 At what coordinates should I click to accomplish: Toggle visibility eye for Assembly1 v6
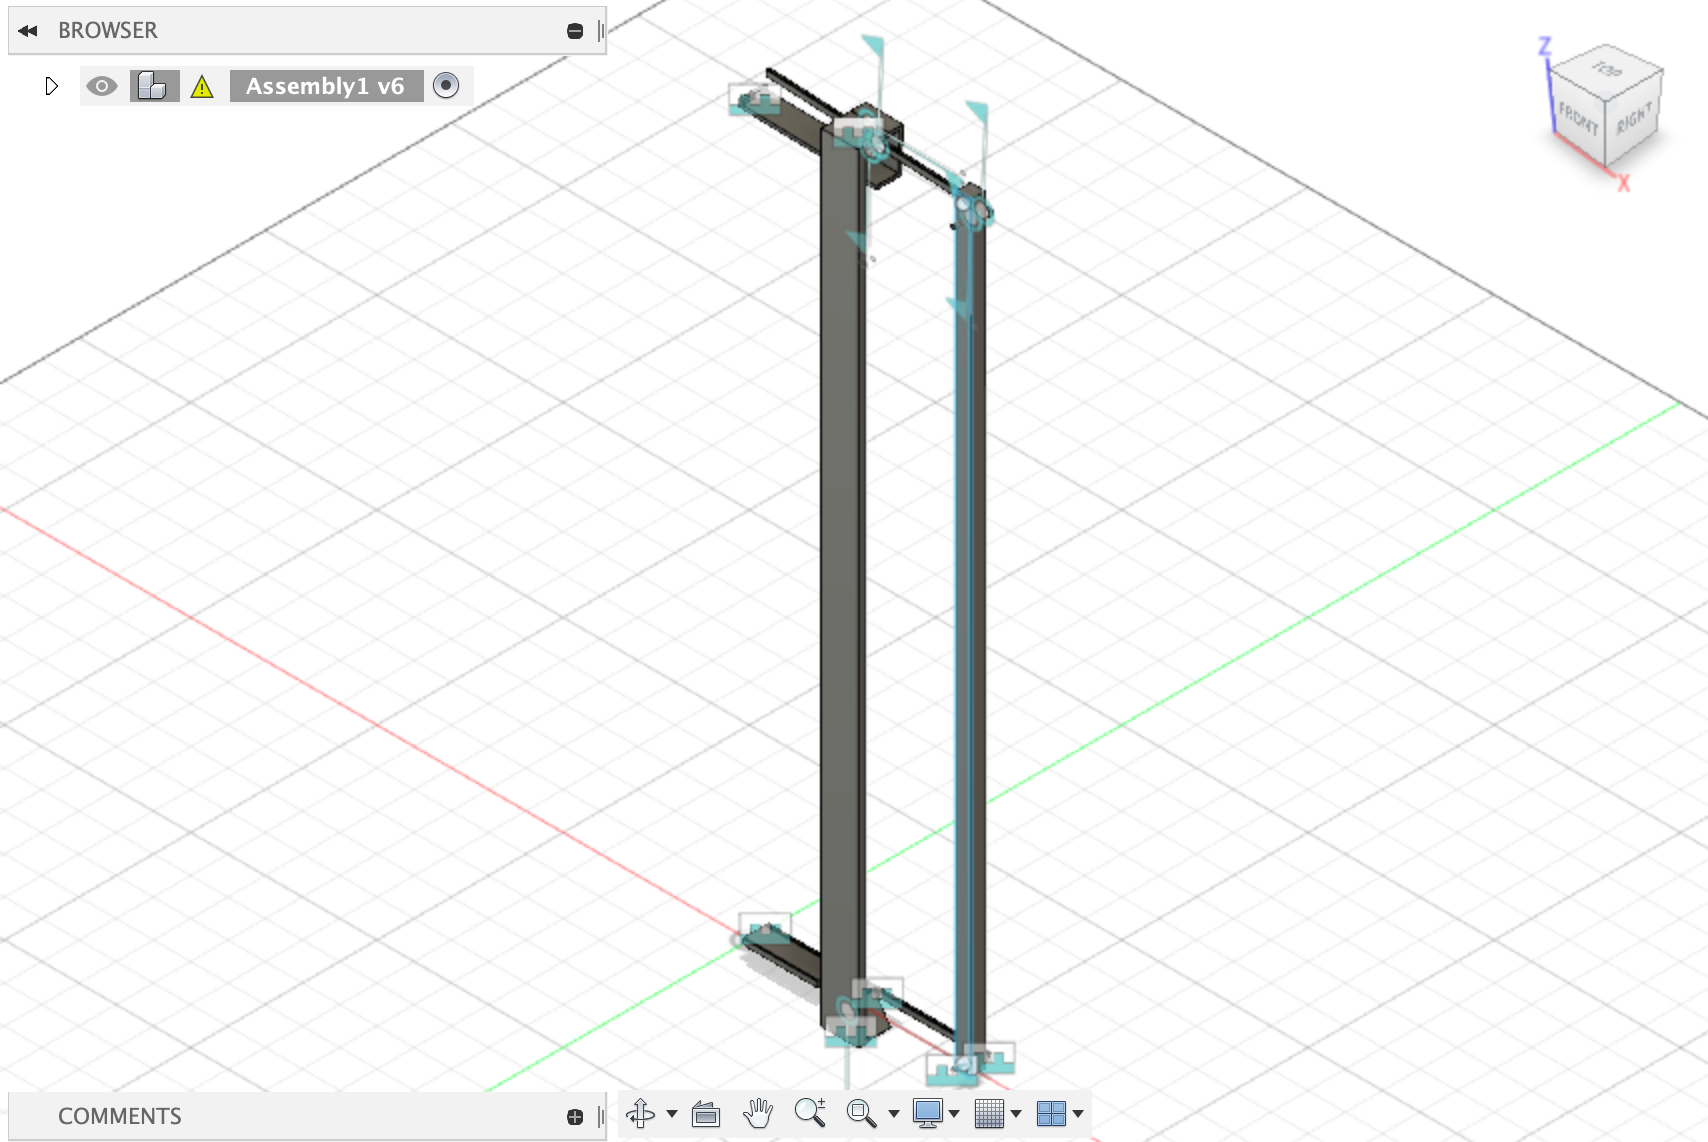(102, 86)
